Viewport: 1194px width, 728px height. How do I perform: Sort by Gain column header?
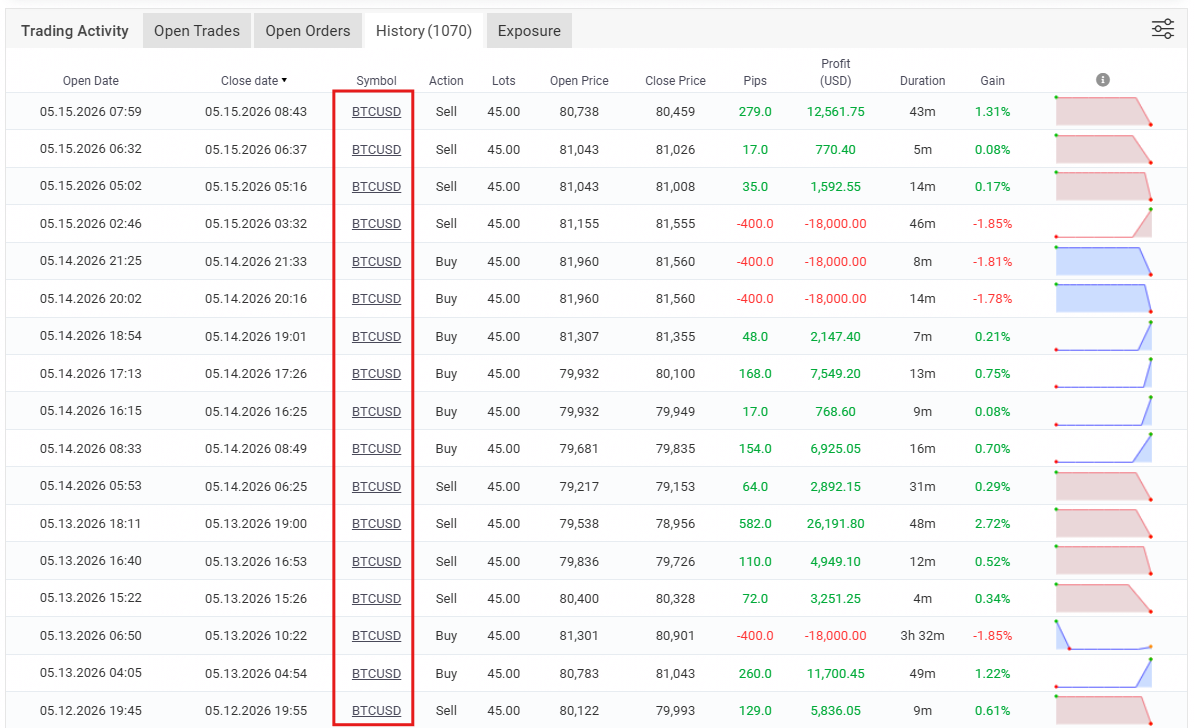coord(992,81)
